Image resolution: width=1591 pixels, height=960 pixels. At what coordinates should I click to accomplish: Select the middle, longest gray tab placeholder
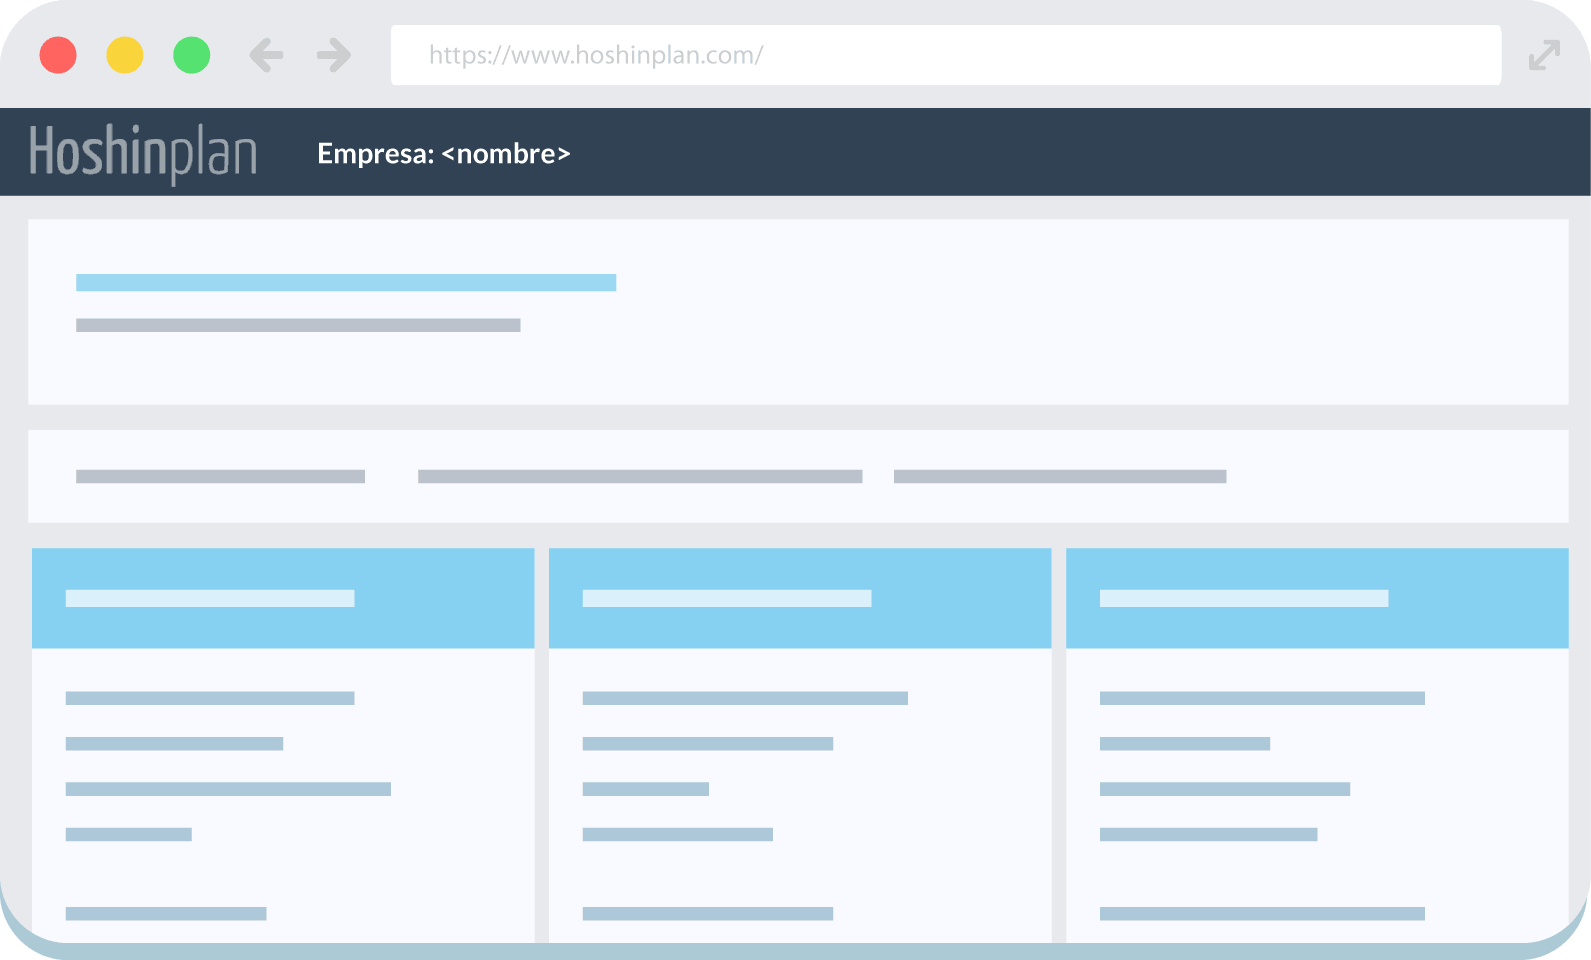tap(640, 477)
